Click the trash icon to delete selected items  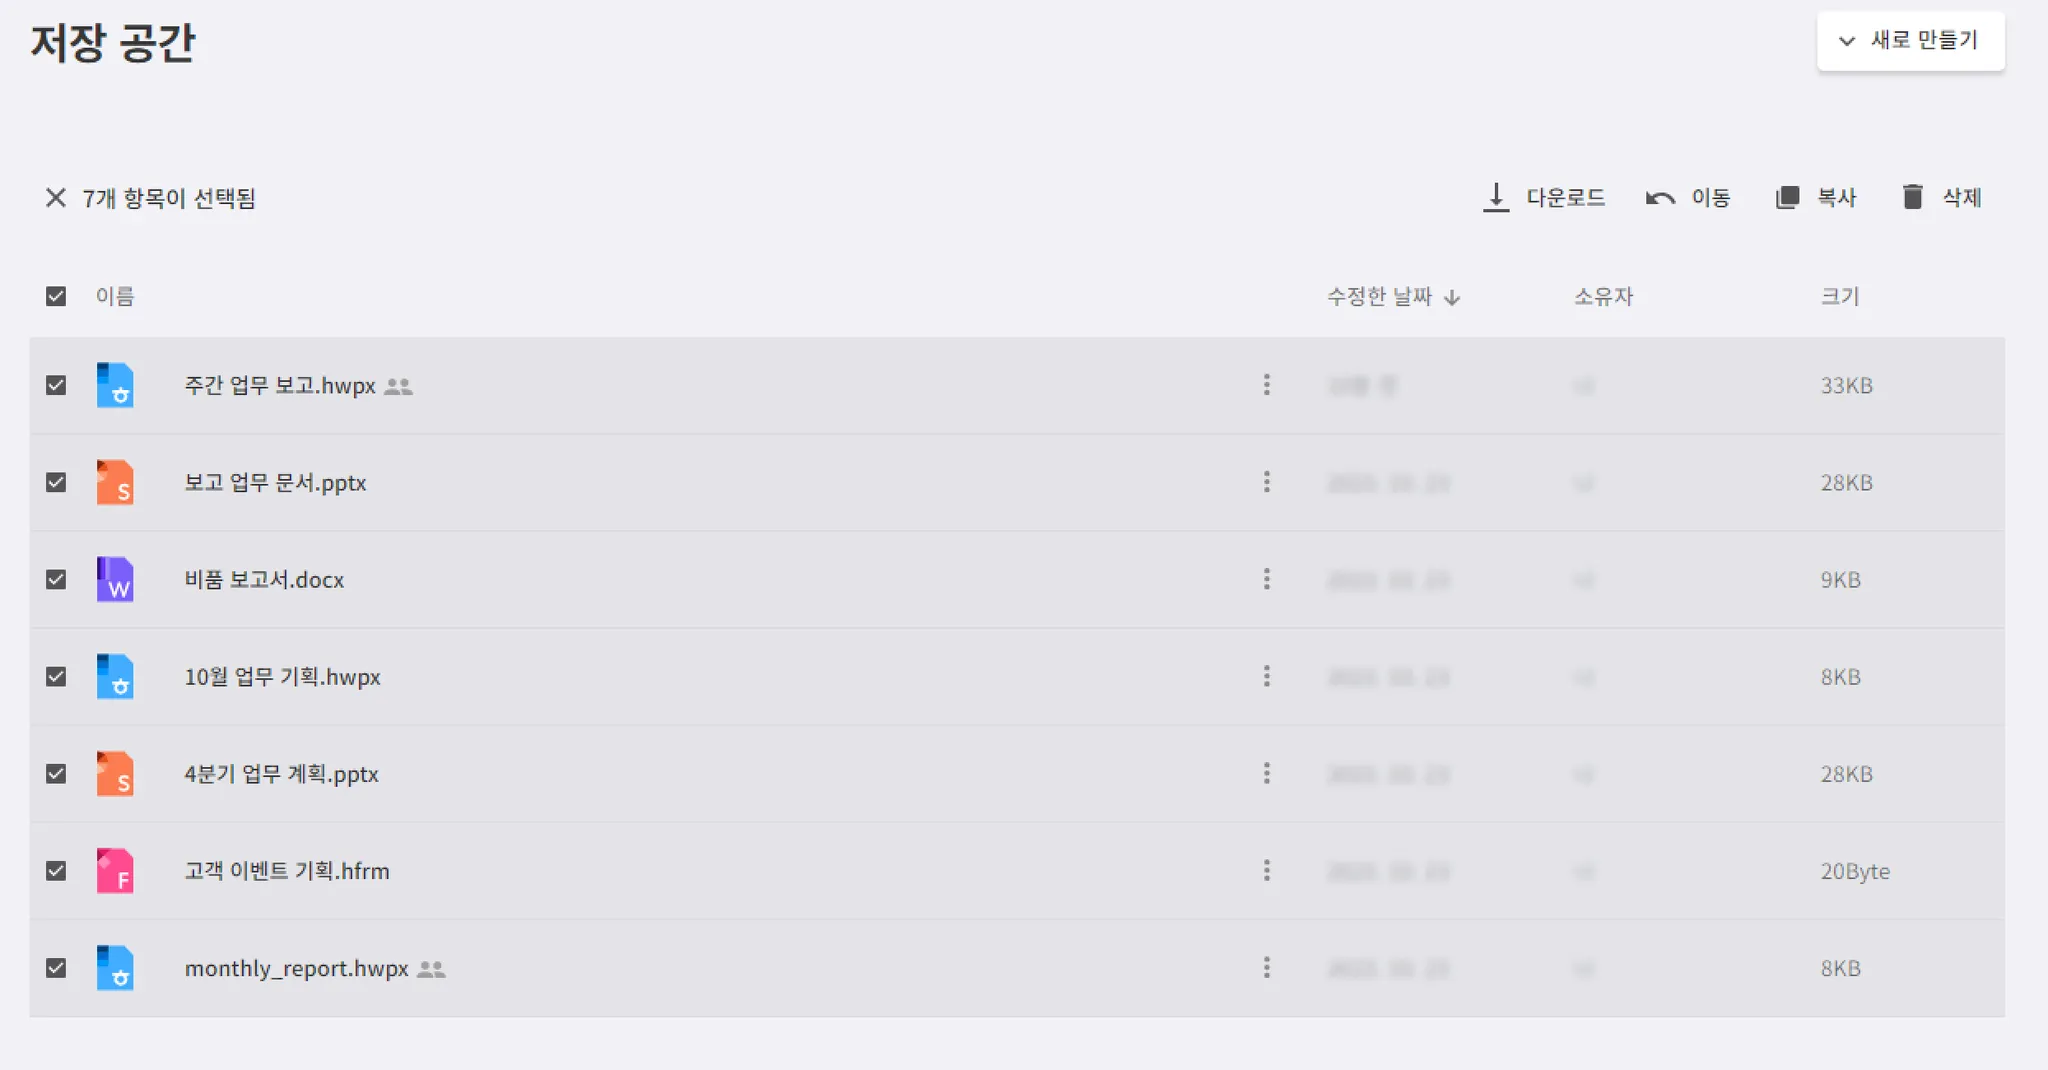click(1912, 197)
